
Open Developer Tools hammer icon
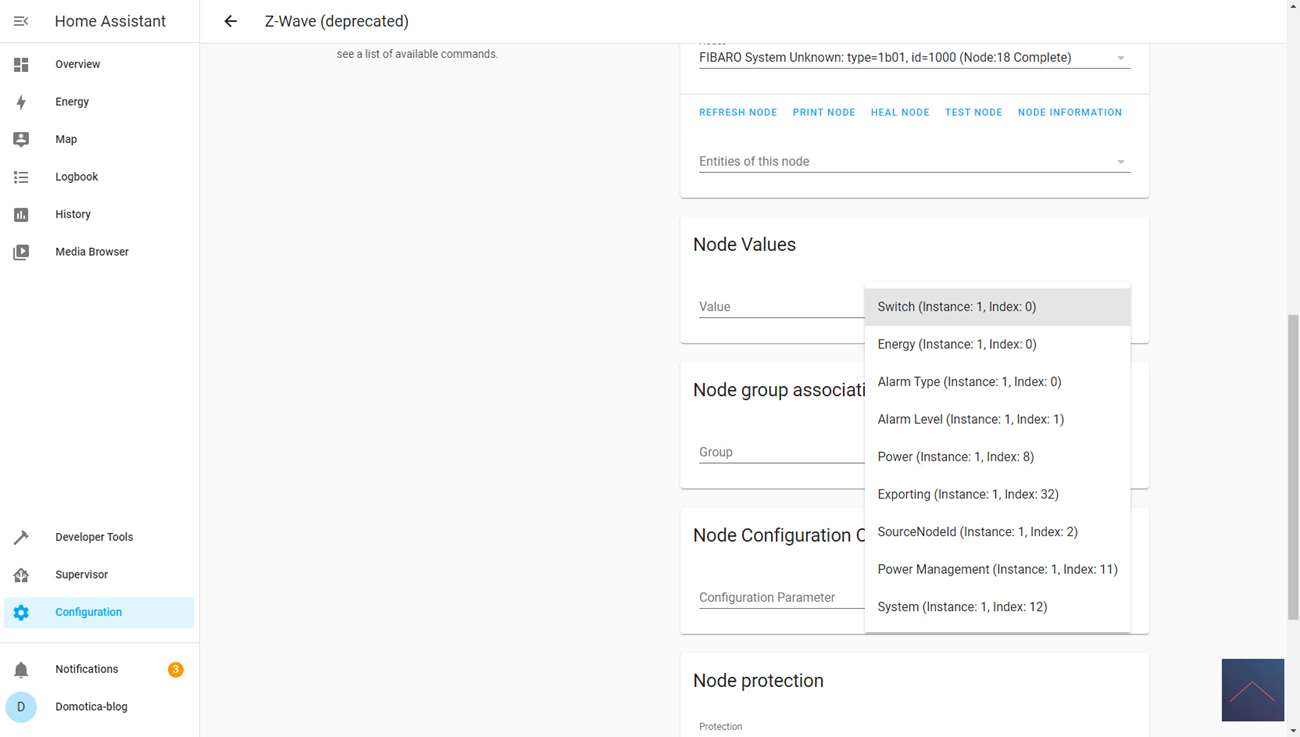click(21, 537)
